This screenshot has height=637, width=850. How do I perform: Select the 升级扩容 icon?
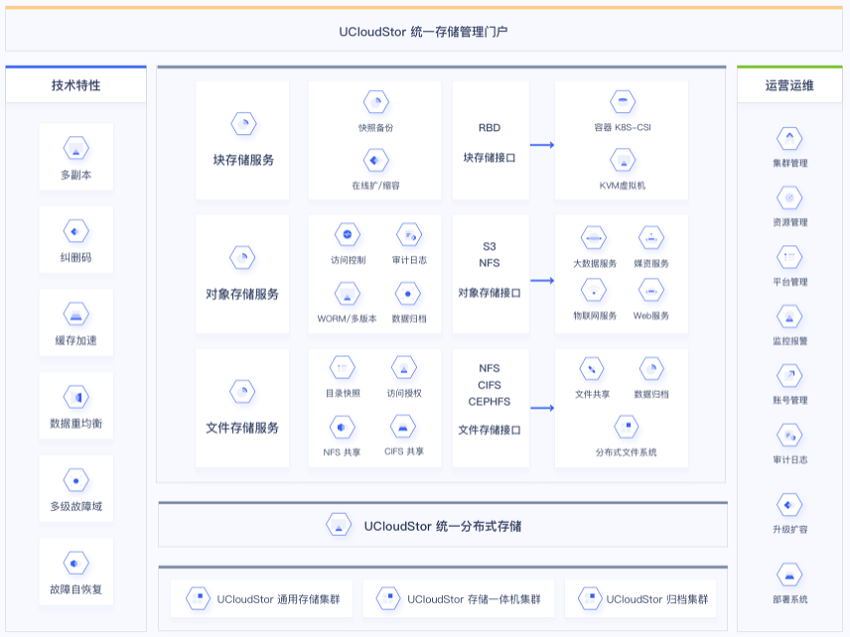[x=789, y=505]
